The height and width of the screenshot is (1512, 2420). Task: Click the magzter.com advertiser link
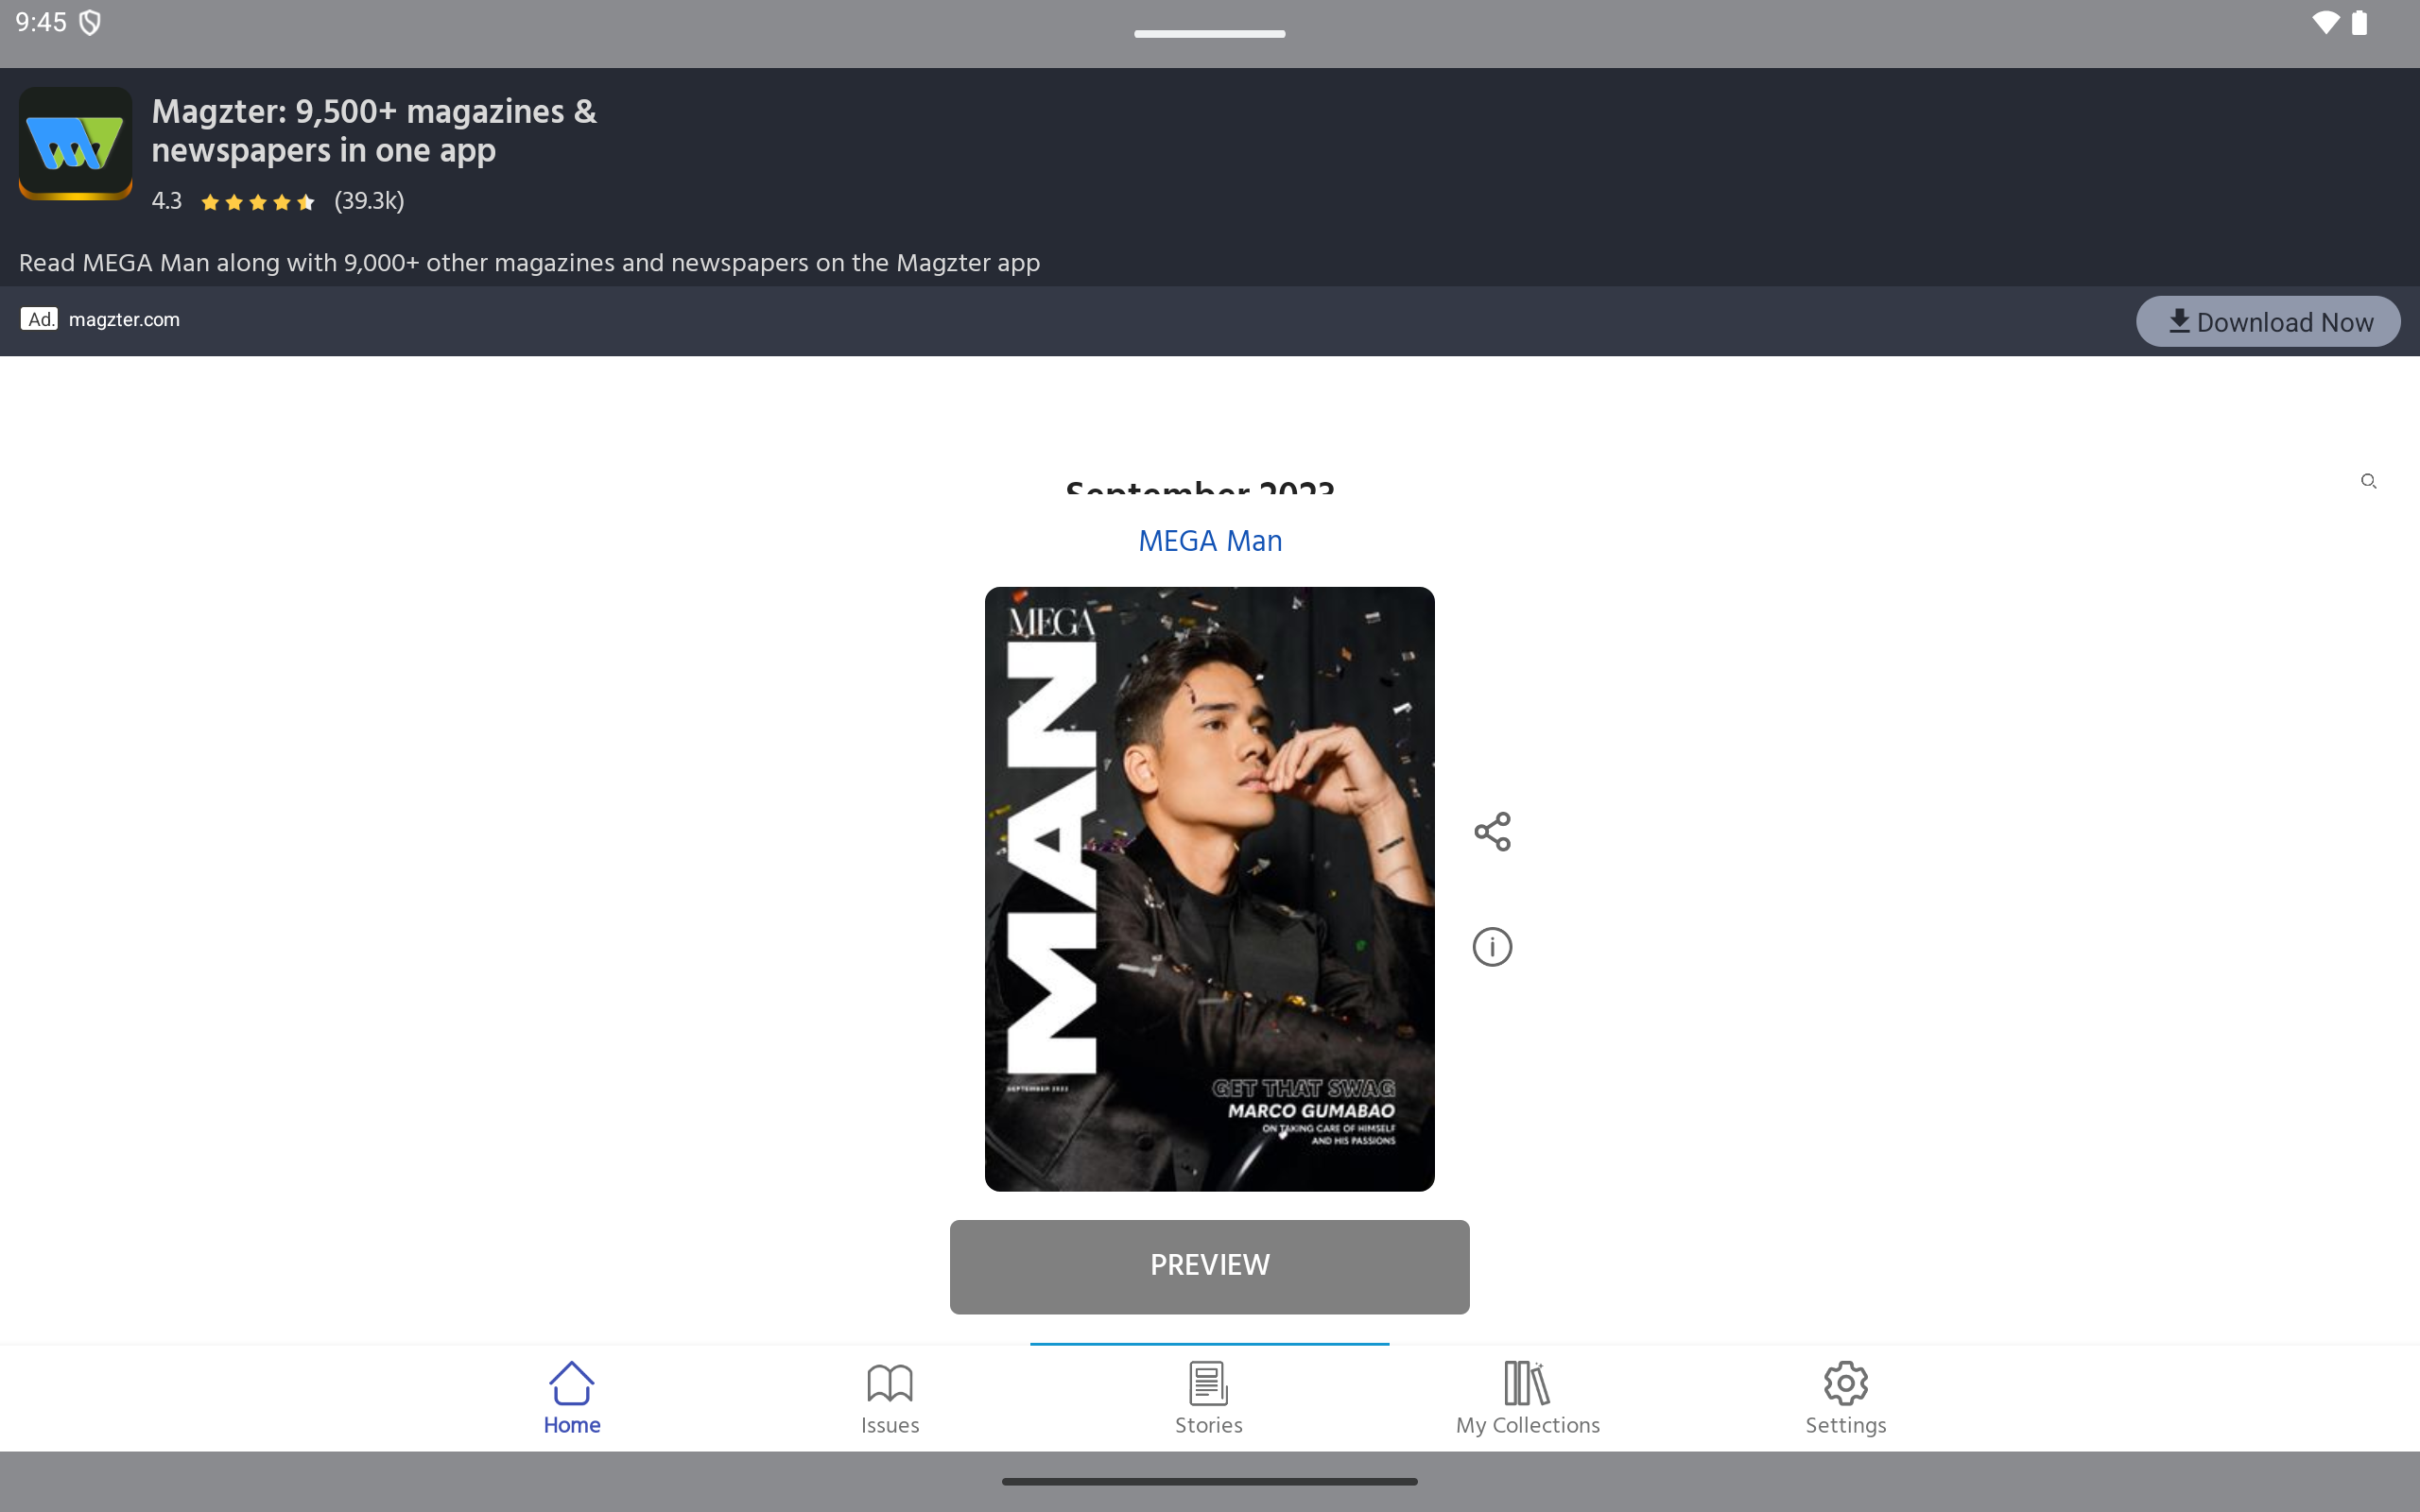[x=124, y=319]
